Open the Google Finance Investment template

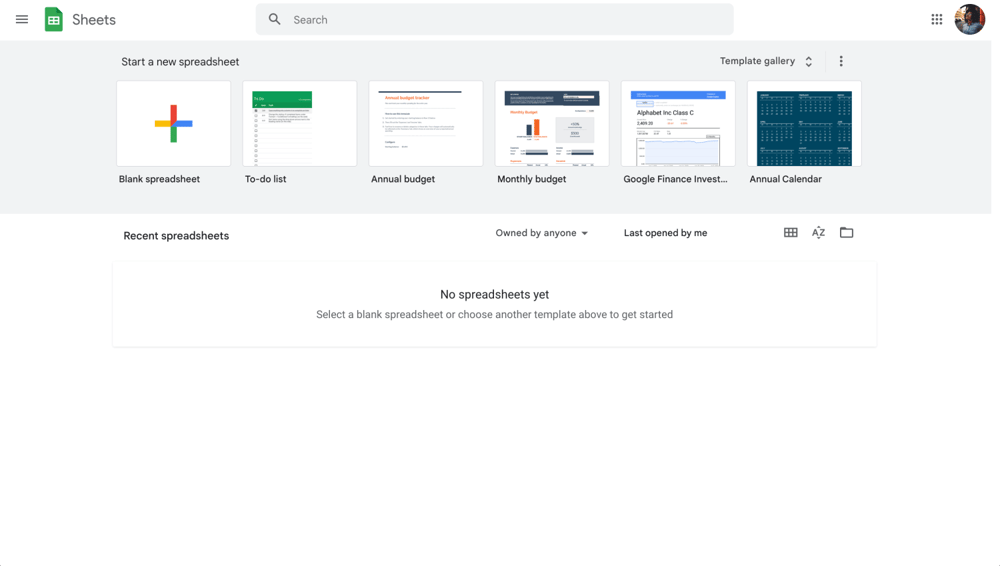678,124
